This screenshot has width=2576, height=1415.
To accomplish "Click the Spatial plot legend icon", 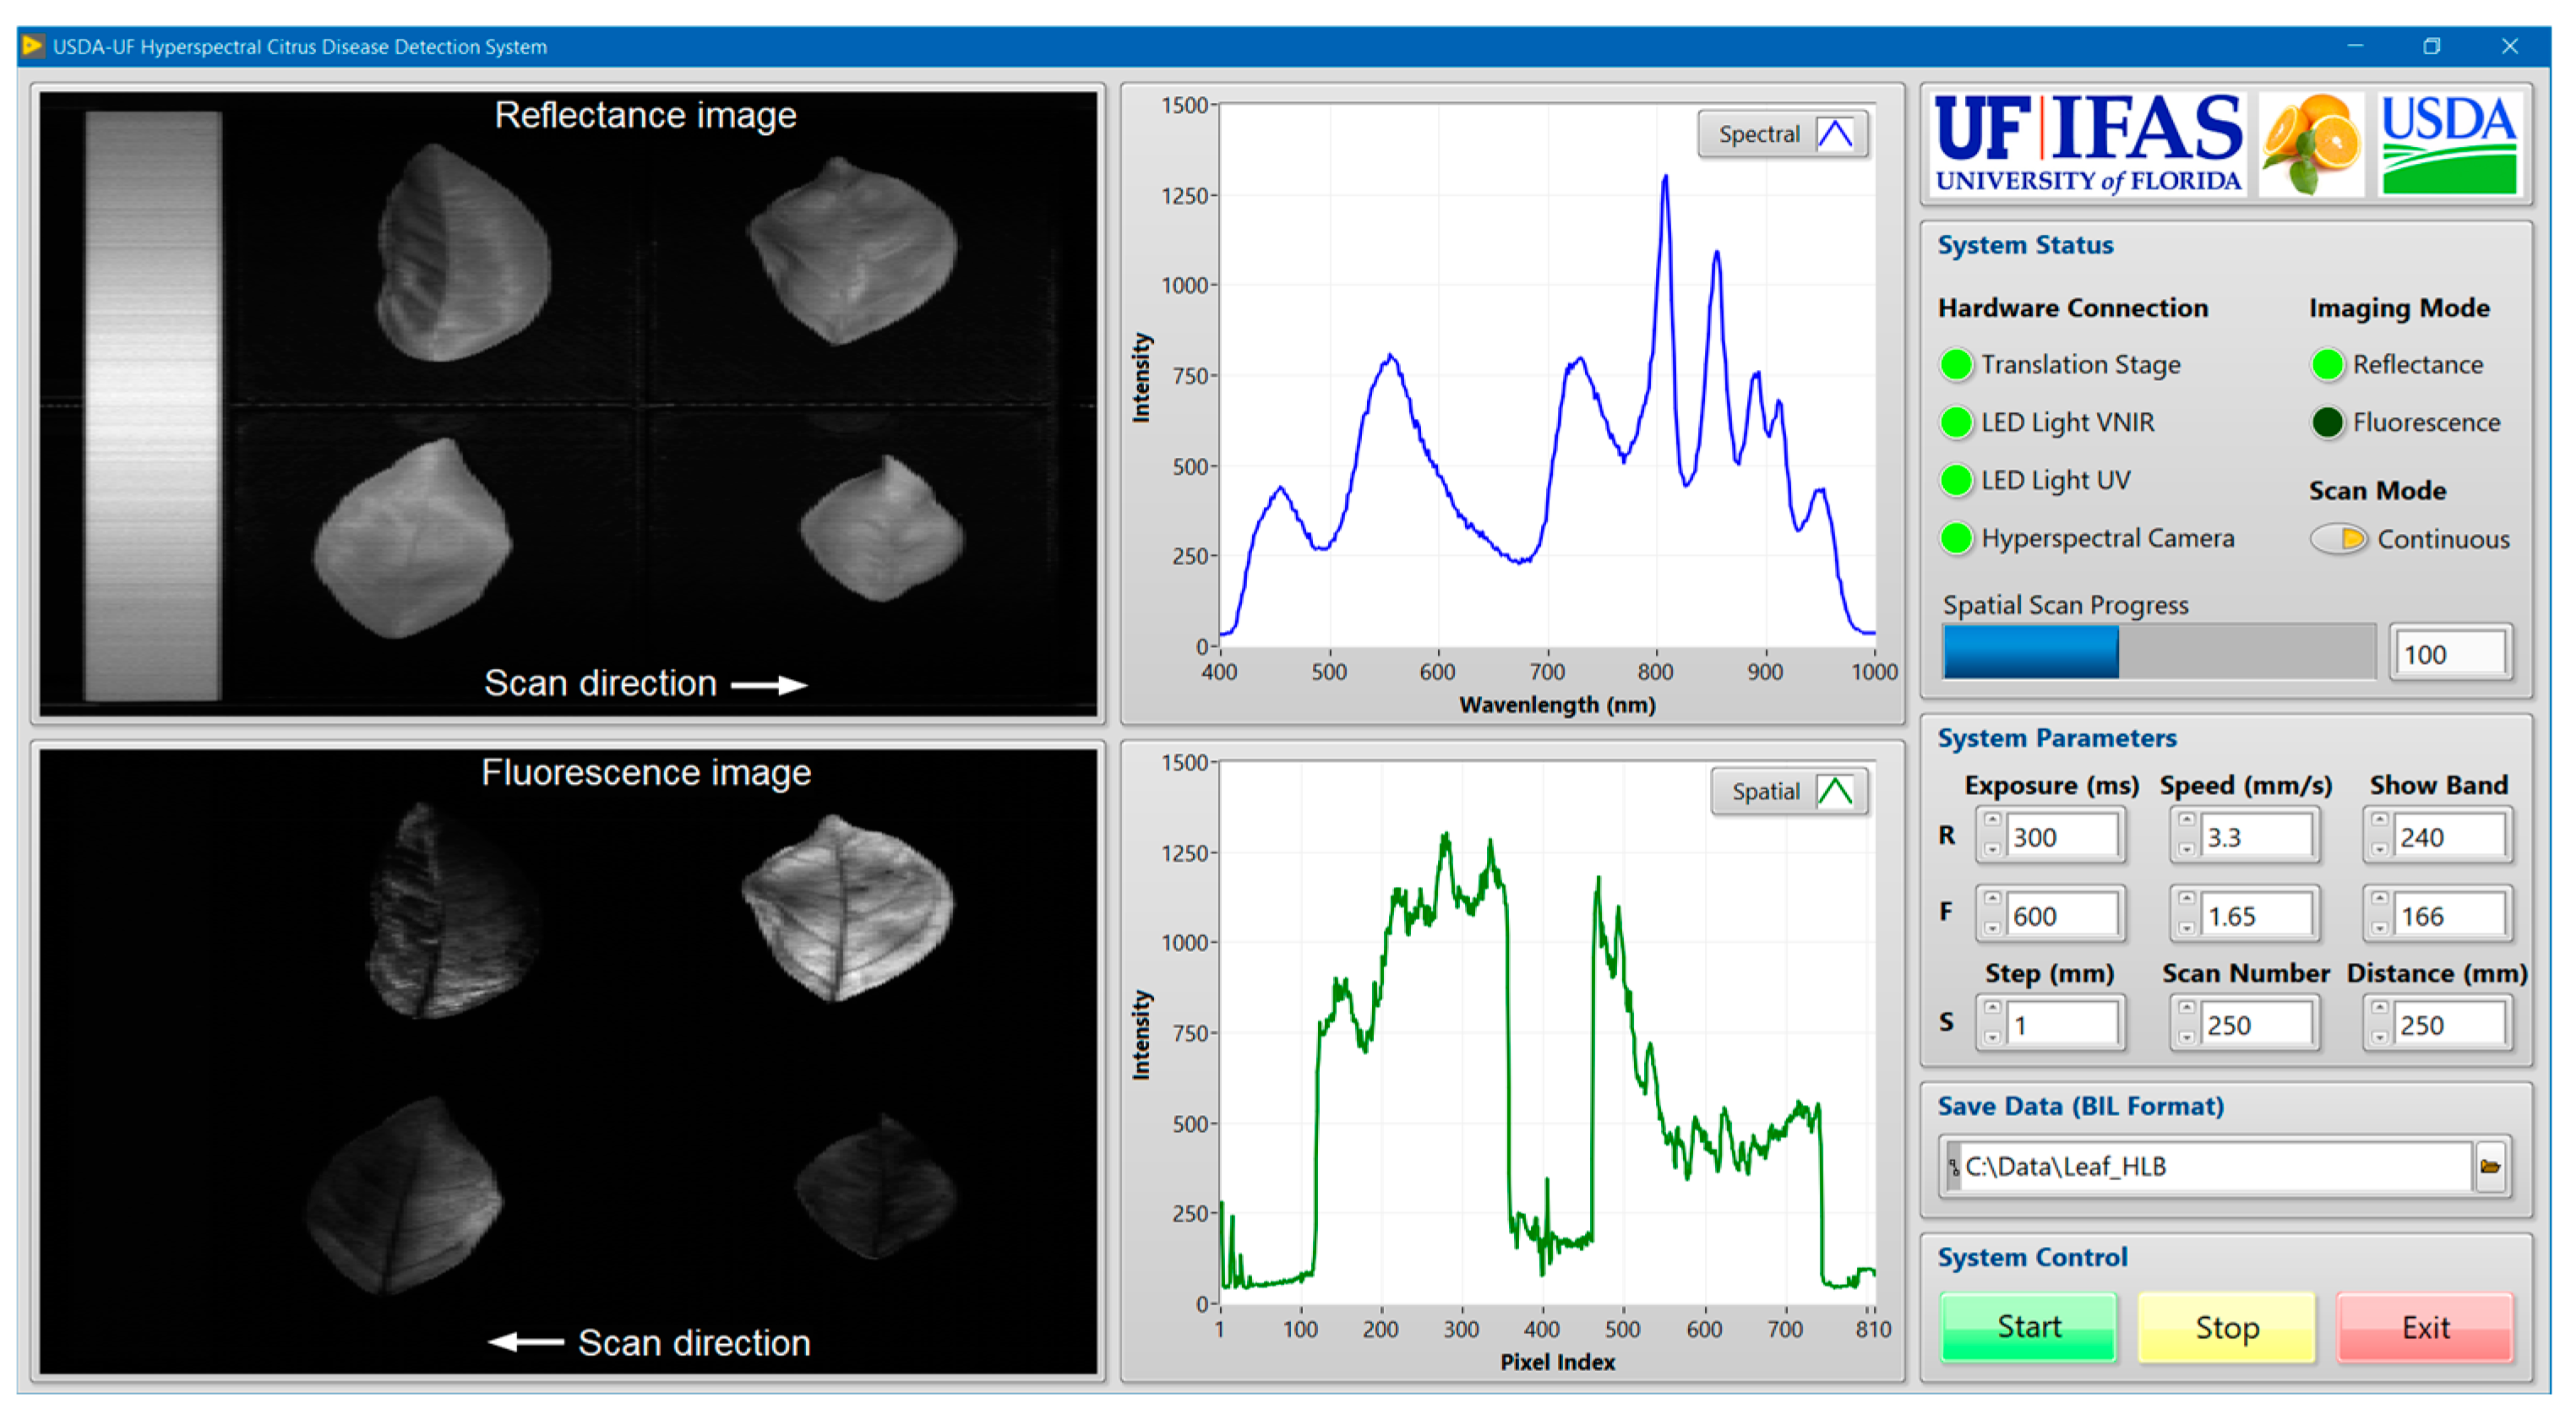I will 1835,792.
